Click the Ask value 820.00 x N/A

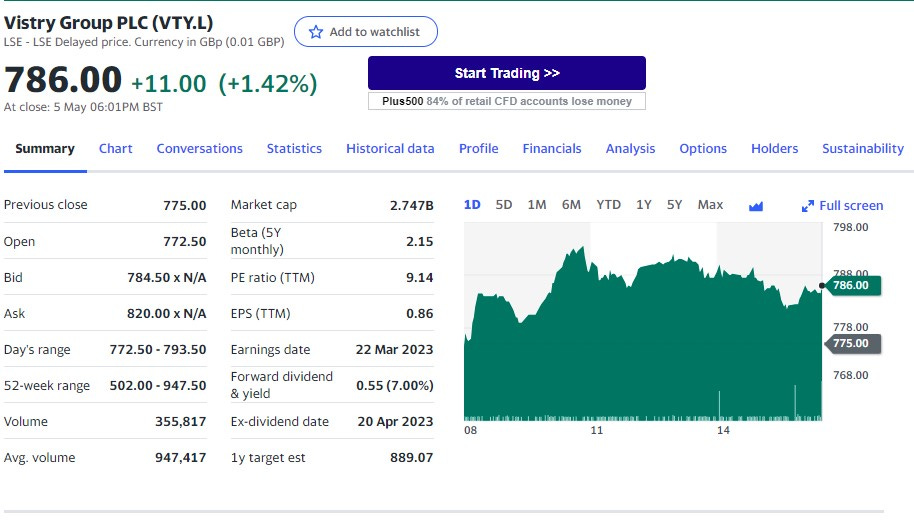[167, 314]
